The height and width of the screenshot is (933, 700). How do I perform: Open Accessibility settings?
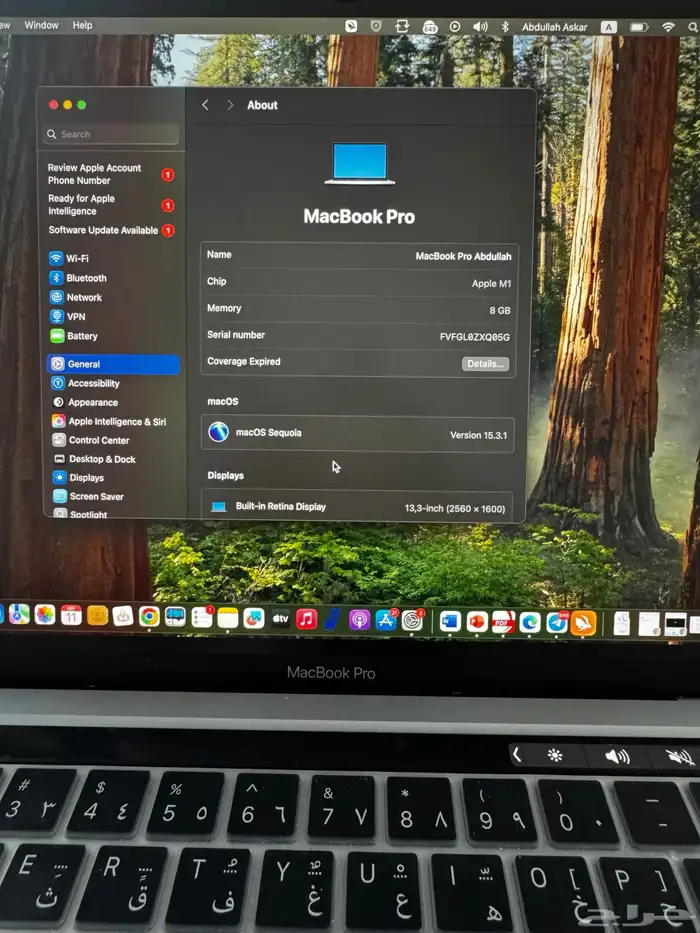pos(86,383)
